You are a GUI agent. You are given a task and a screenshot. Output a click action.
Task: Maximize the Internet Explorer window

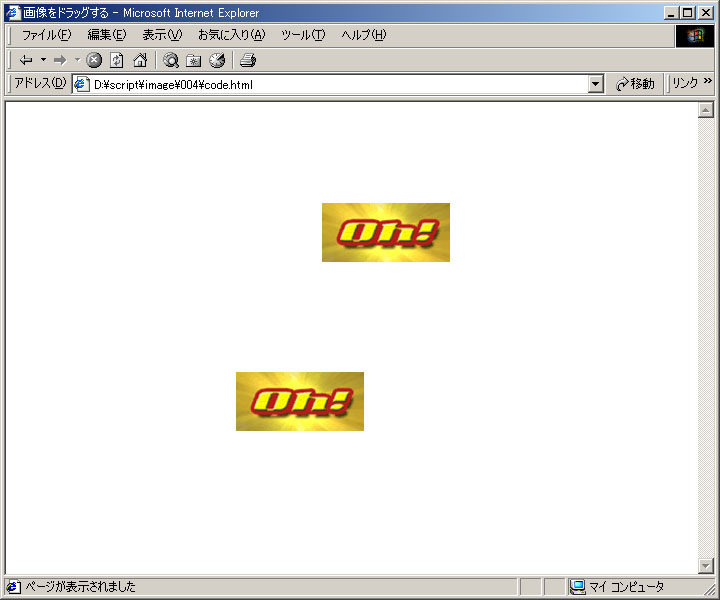(687, 13)
